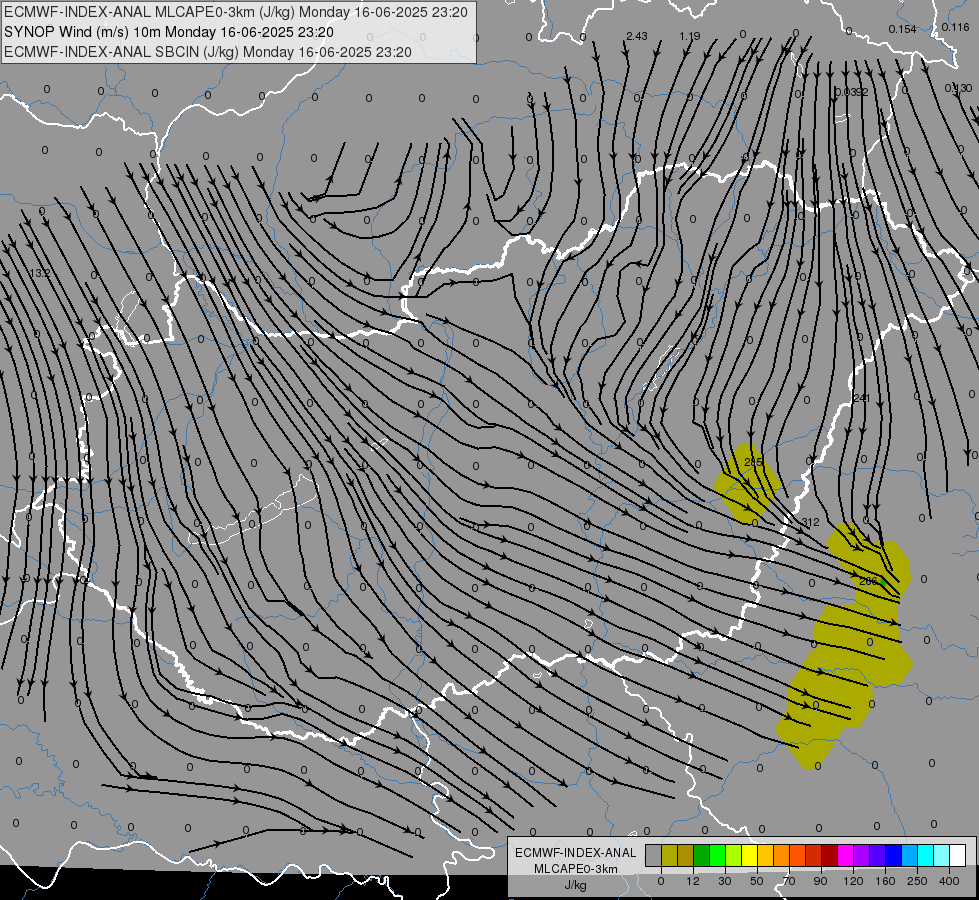
Task: Click the map value '312'
Action: 810,522
